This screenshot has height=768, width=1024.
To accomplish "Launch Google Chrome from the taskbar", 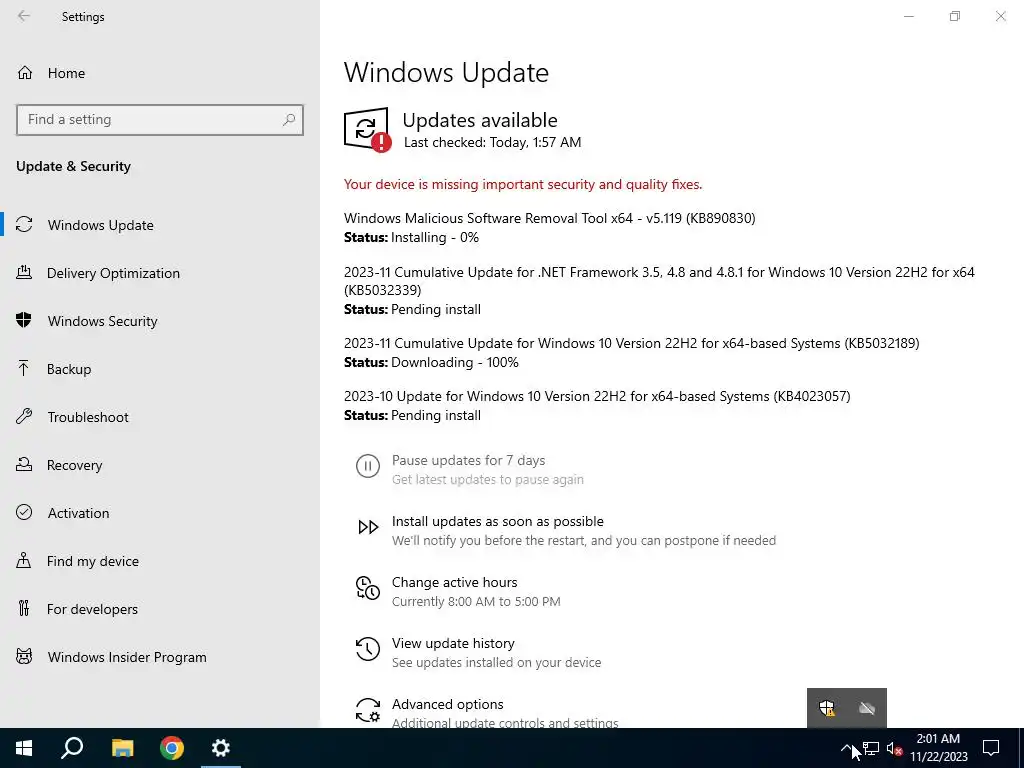I will pos(172,748).
